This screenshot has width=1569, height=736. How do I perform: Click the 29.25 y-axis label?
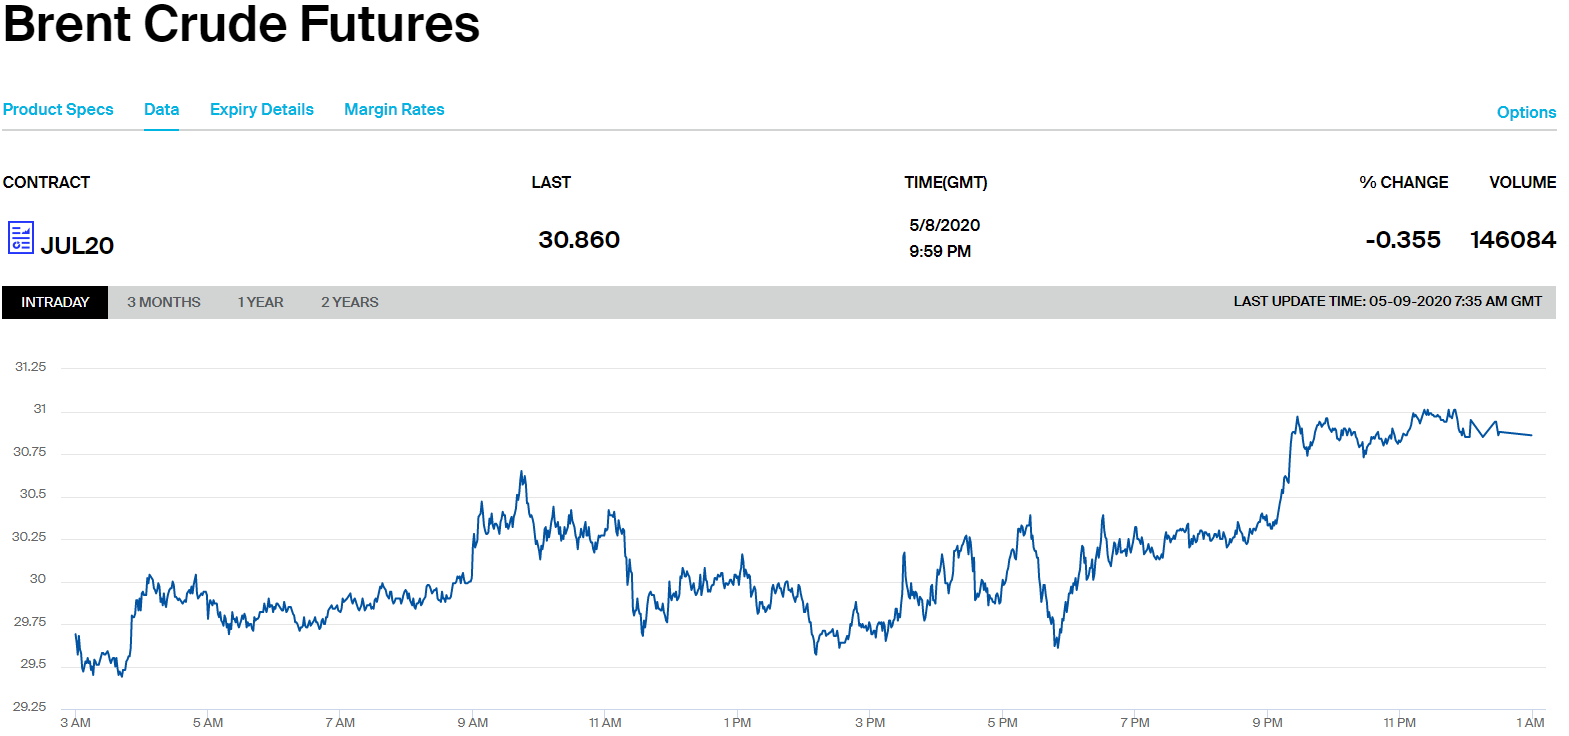pyautogui.click(x=29, y=707)
